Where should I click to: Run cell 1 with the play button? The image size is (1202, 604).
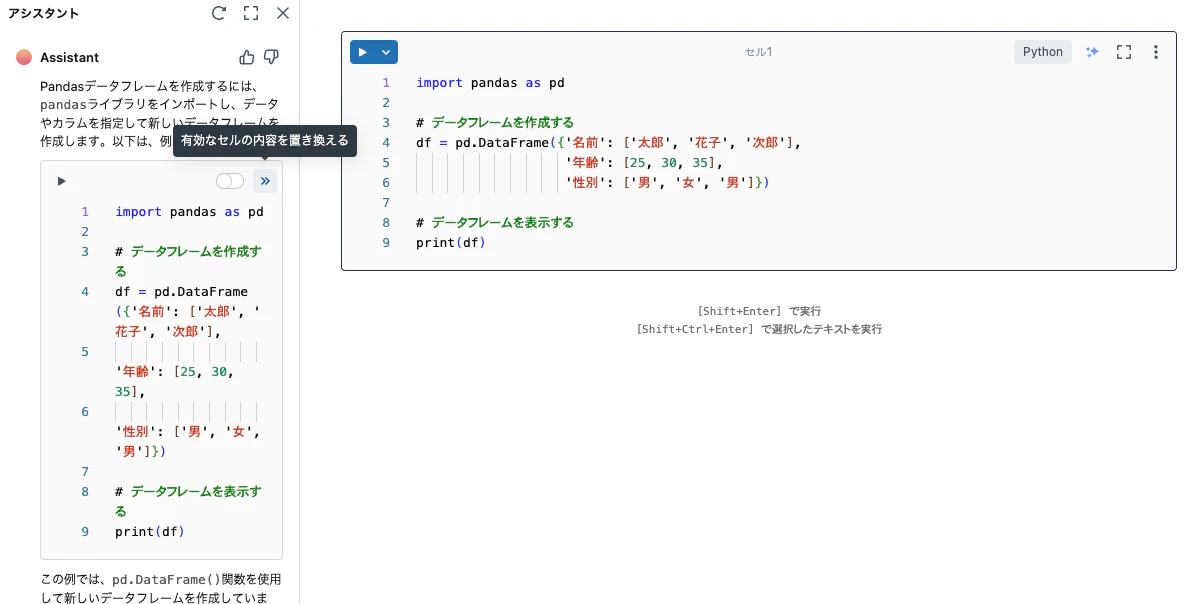pos(363,52)
